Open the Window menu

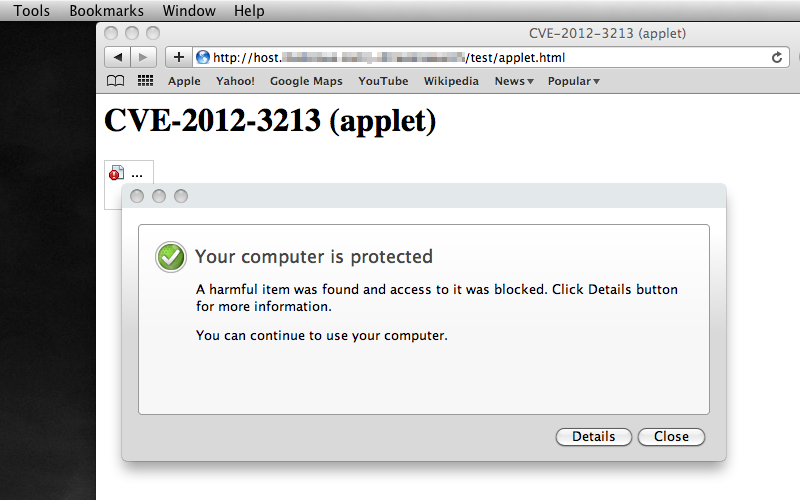click(189, 11)
